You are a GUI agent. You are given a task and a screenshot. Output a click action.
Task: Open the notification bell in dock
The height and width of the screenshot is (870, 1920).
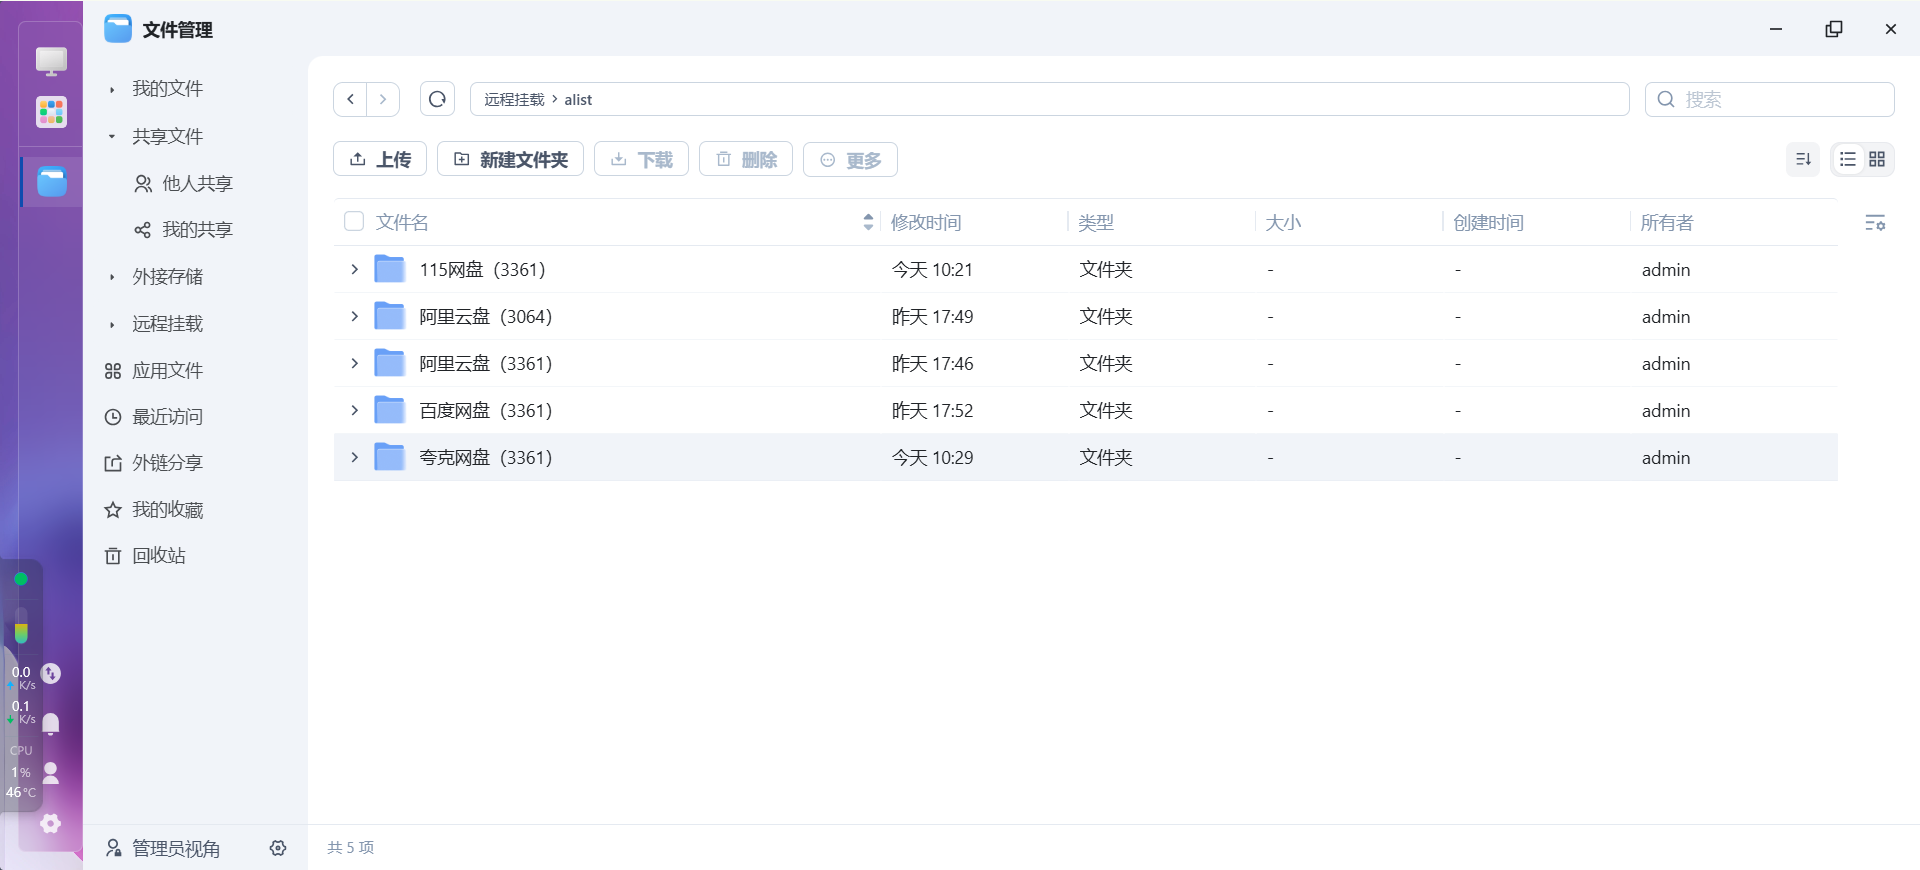(x=51, y=723)
